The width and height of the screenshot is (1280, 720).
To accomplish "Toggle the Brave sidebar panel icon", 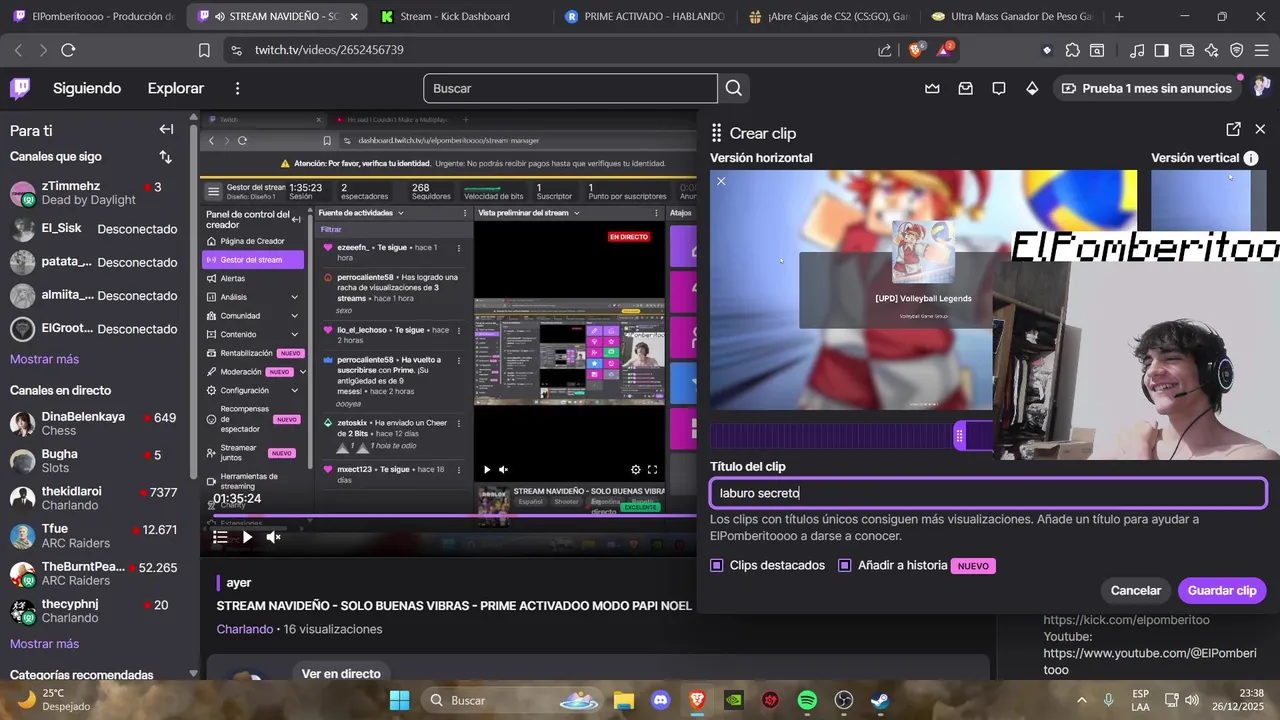I will 1161,50.
